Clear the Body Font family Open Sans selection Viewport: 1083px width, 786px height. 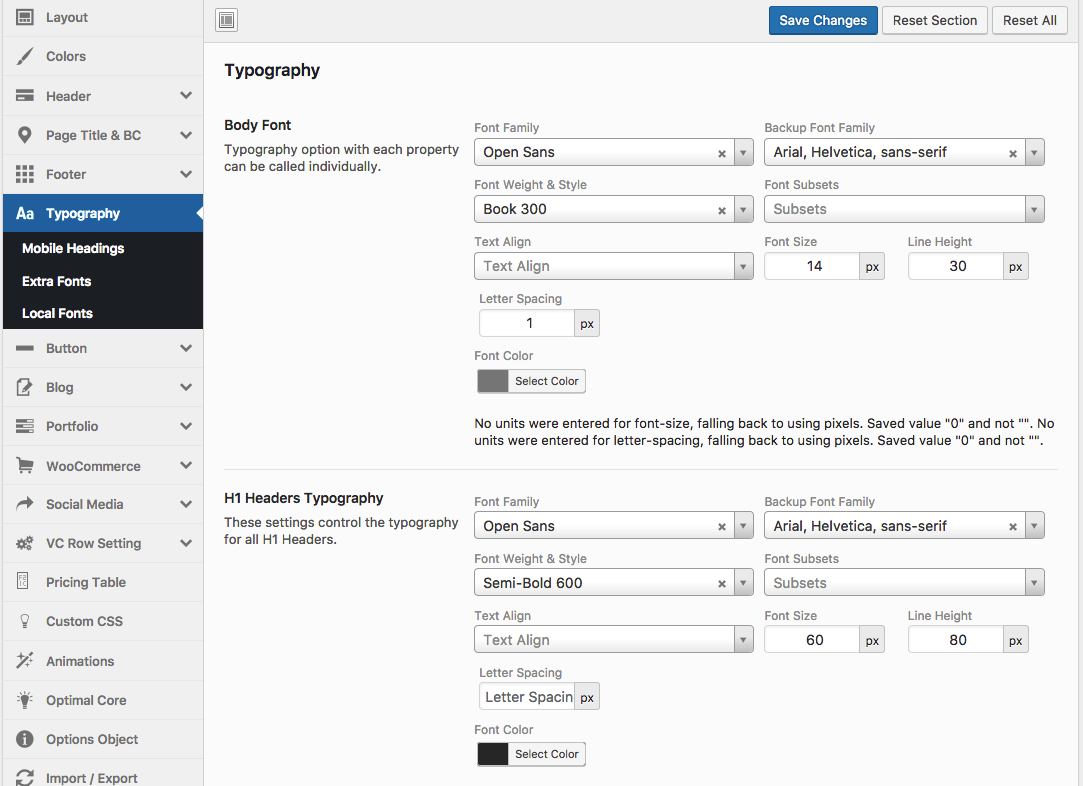722,153
